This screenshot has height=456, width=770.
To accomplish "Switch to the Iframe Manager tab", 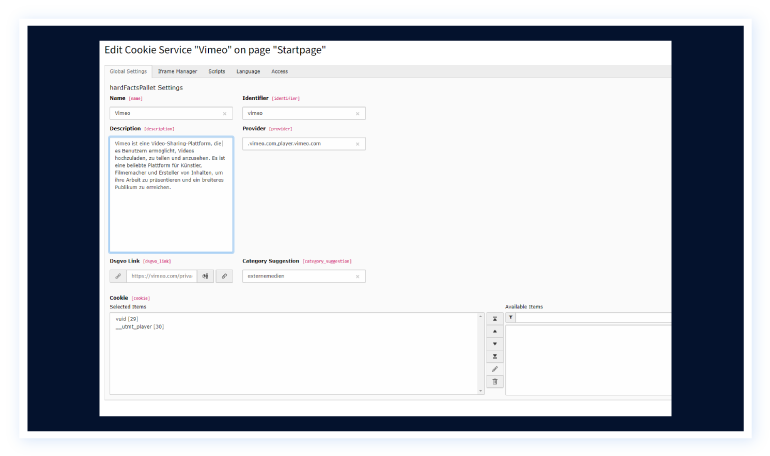I will [x=177, y=71].
